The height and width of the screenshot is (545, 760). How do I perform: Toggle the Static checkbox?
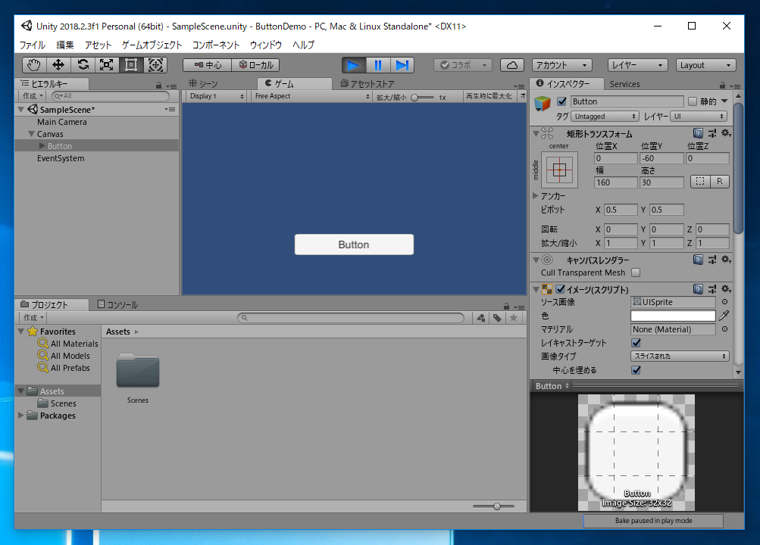[x=693, y=101]
